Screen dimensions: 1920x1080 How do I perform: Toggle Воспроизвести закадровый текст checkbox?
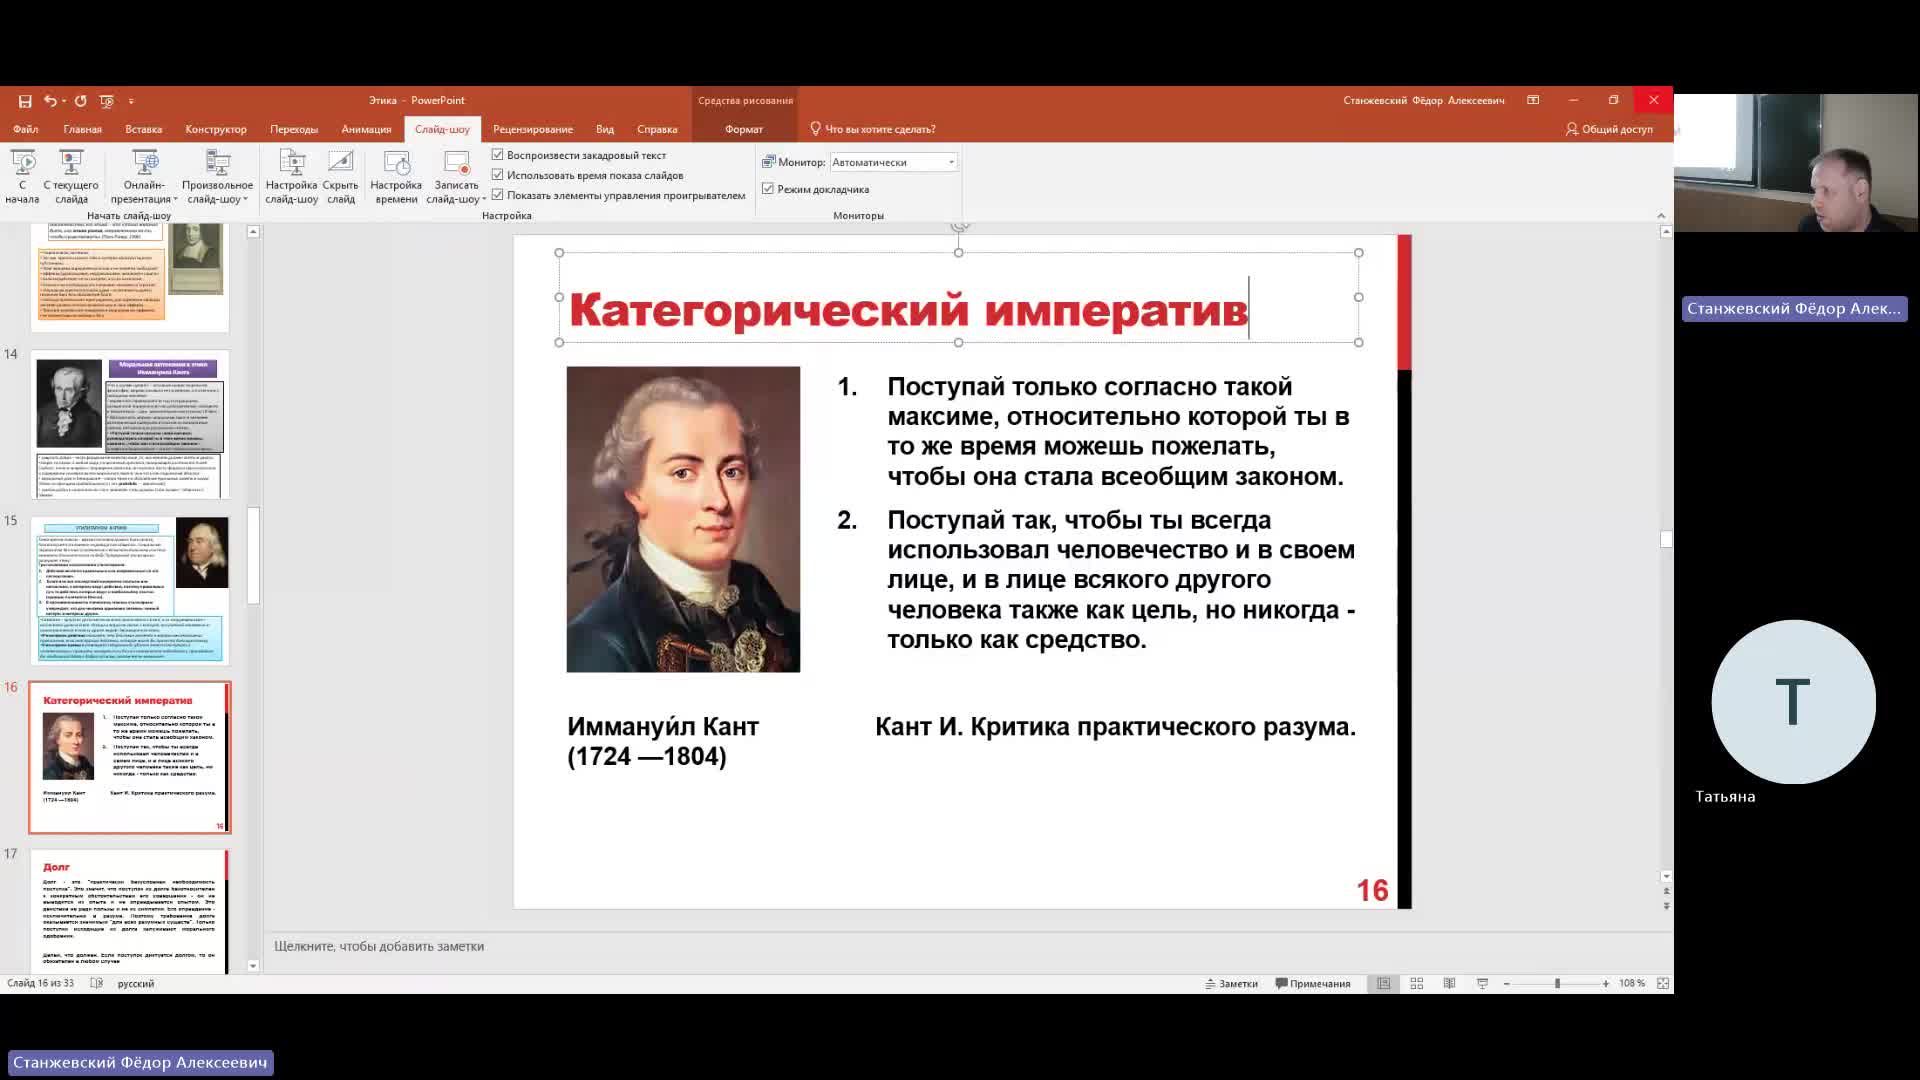[498, 155]
